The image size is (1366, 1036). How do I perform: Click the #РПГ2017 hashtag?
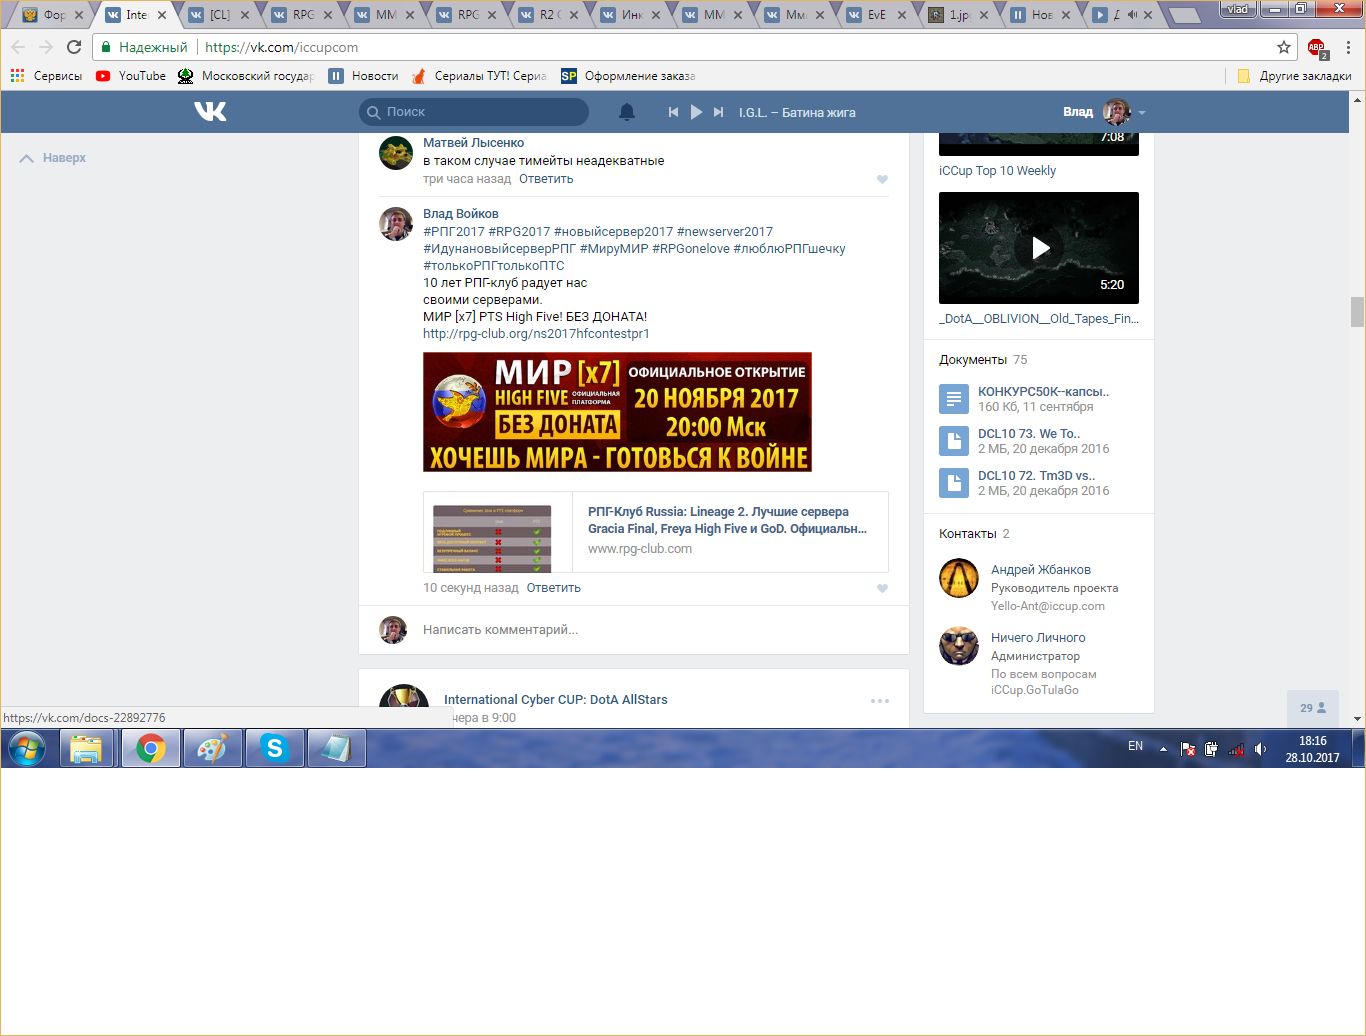(454, 232)
